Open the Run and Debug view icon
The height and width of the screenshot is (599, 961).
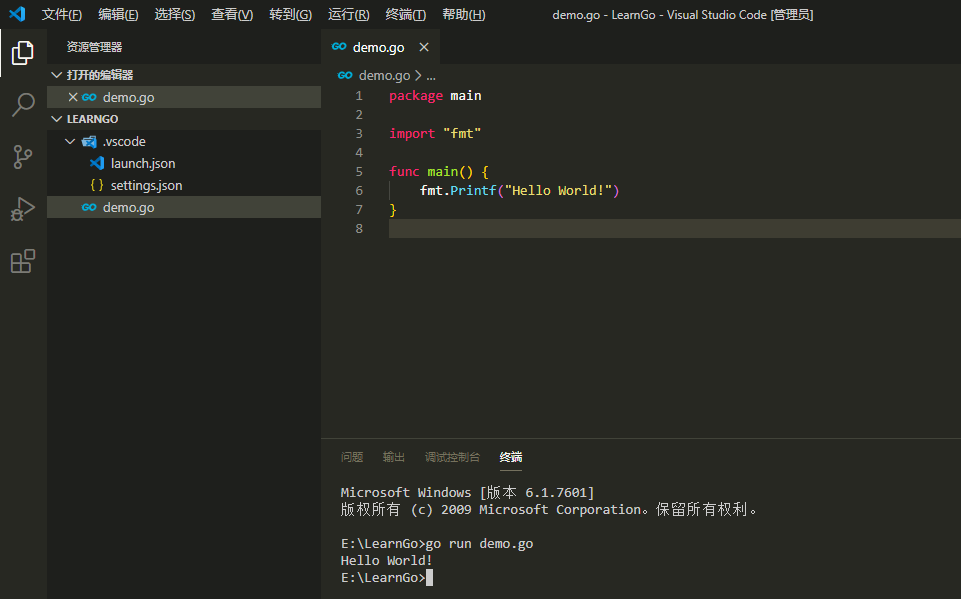[x=23, y=209]
